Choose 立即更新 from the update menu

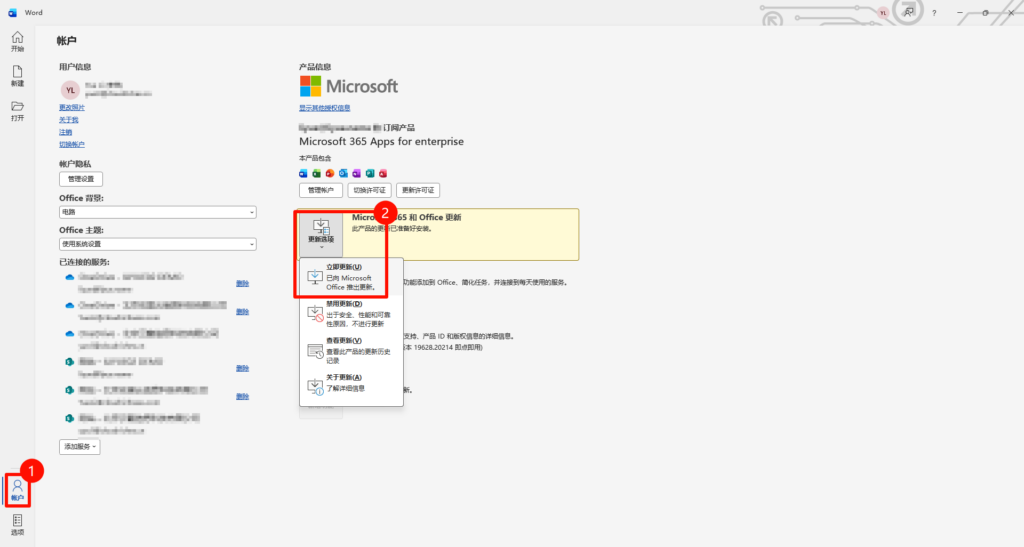[350, 277]
